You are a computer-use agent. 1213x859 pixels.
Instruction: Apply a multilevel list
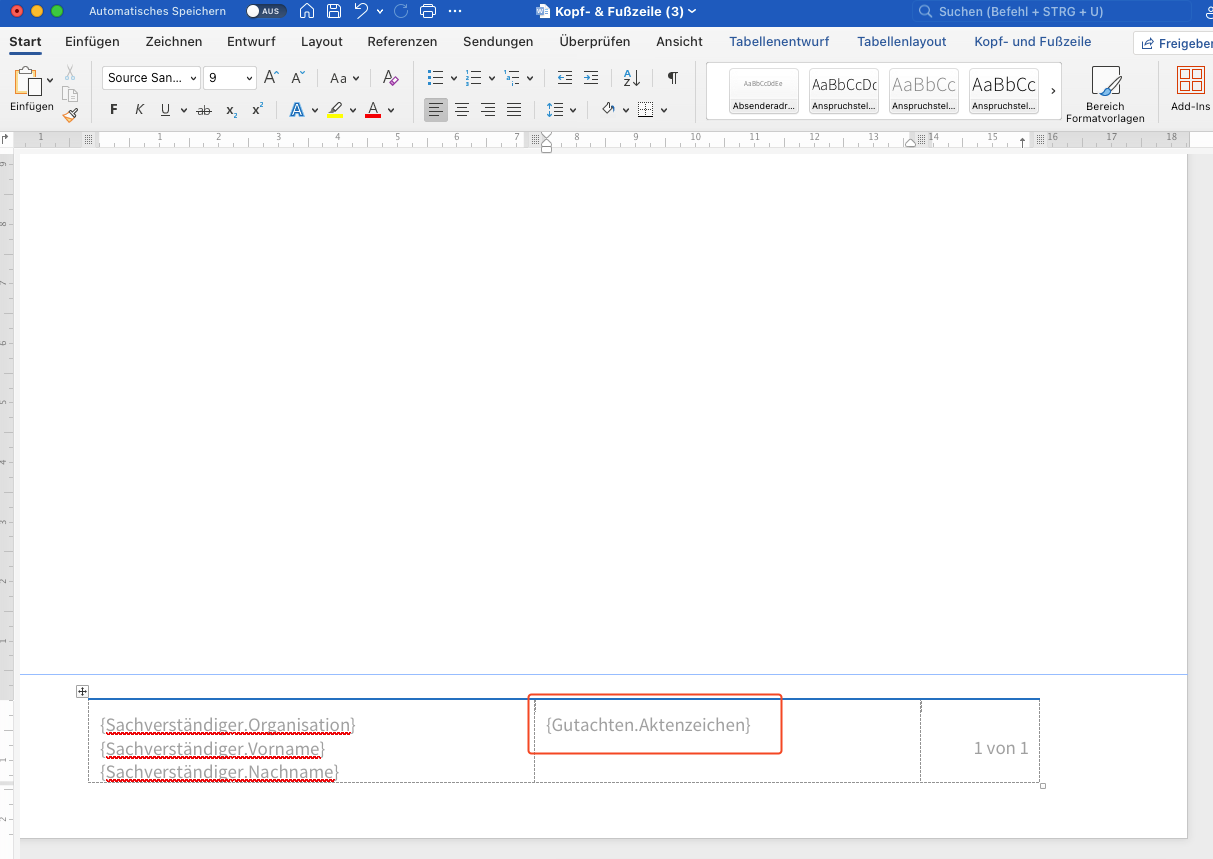(511, 78)
